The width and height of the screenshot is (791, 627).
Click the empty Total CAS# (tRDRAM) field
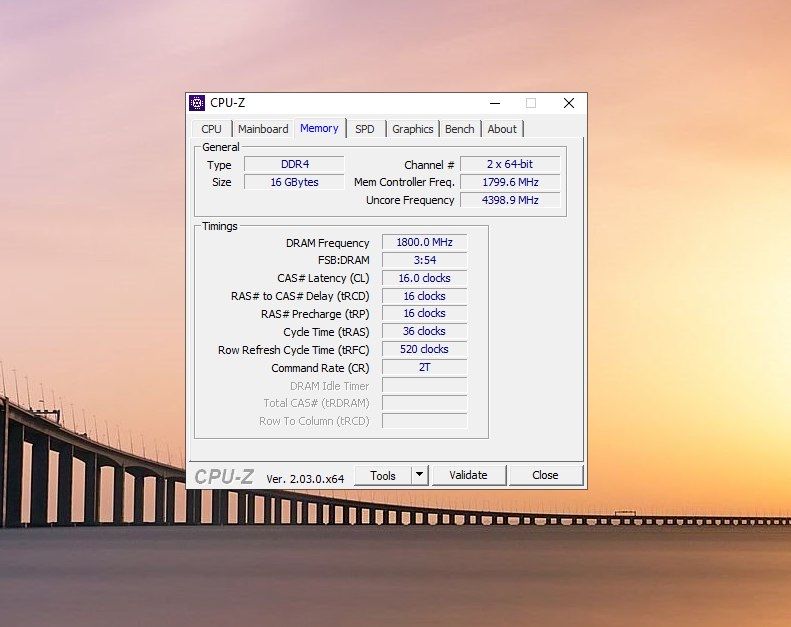425,403
